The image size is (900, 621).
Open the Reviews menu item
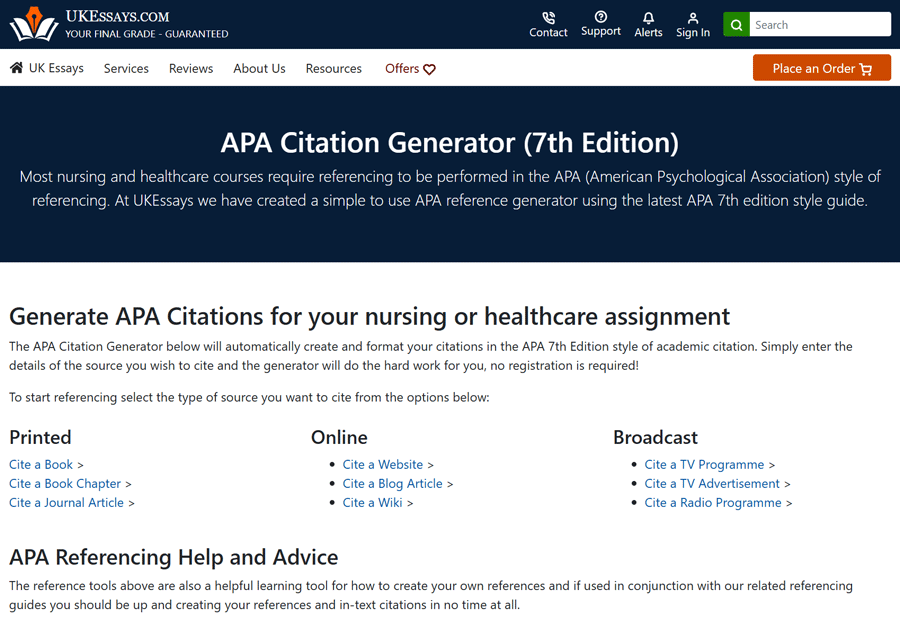[x=191, y=68]
